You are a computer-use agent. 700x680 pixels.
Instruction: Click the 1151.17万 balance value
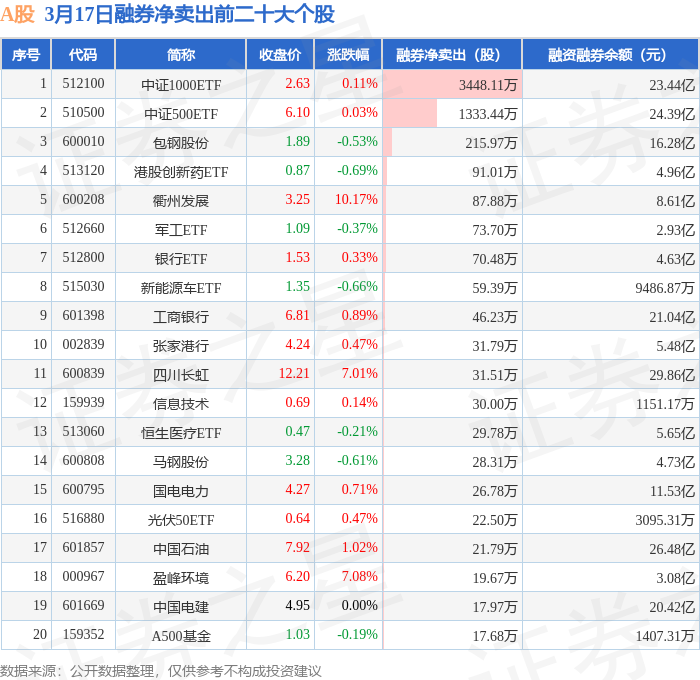click(x=665, y=404)
